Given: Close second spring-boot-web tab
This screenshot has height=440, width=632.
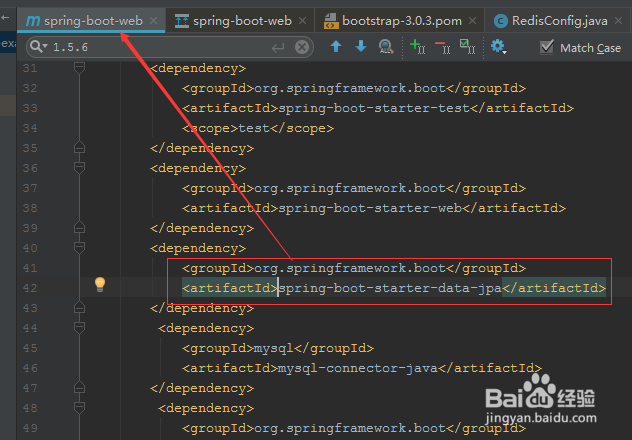Looking at the screenshot, I should pyautogui.click(x=302, y=20).
